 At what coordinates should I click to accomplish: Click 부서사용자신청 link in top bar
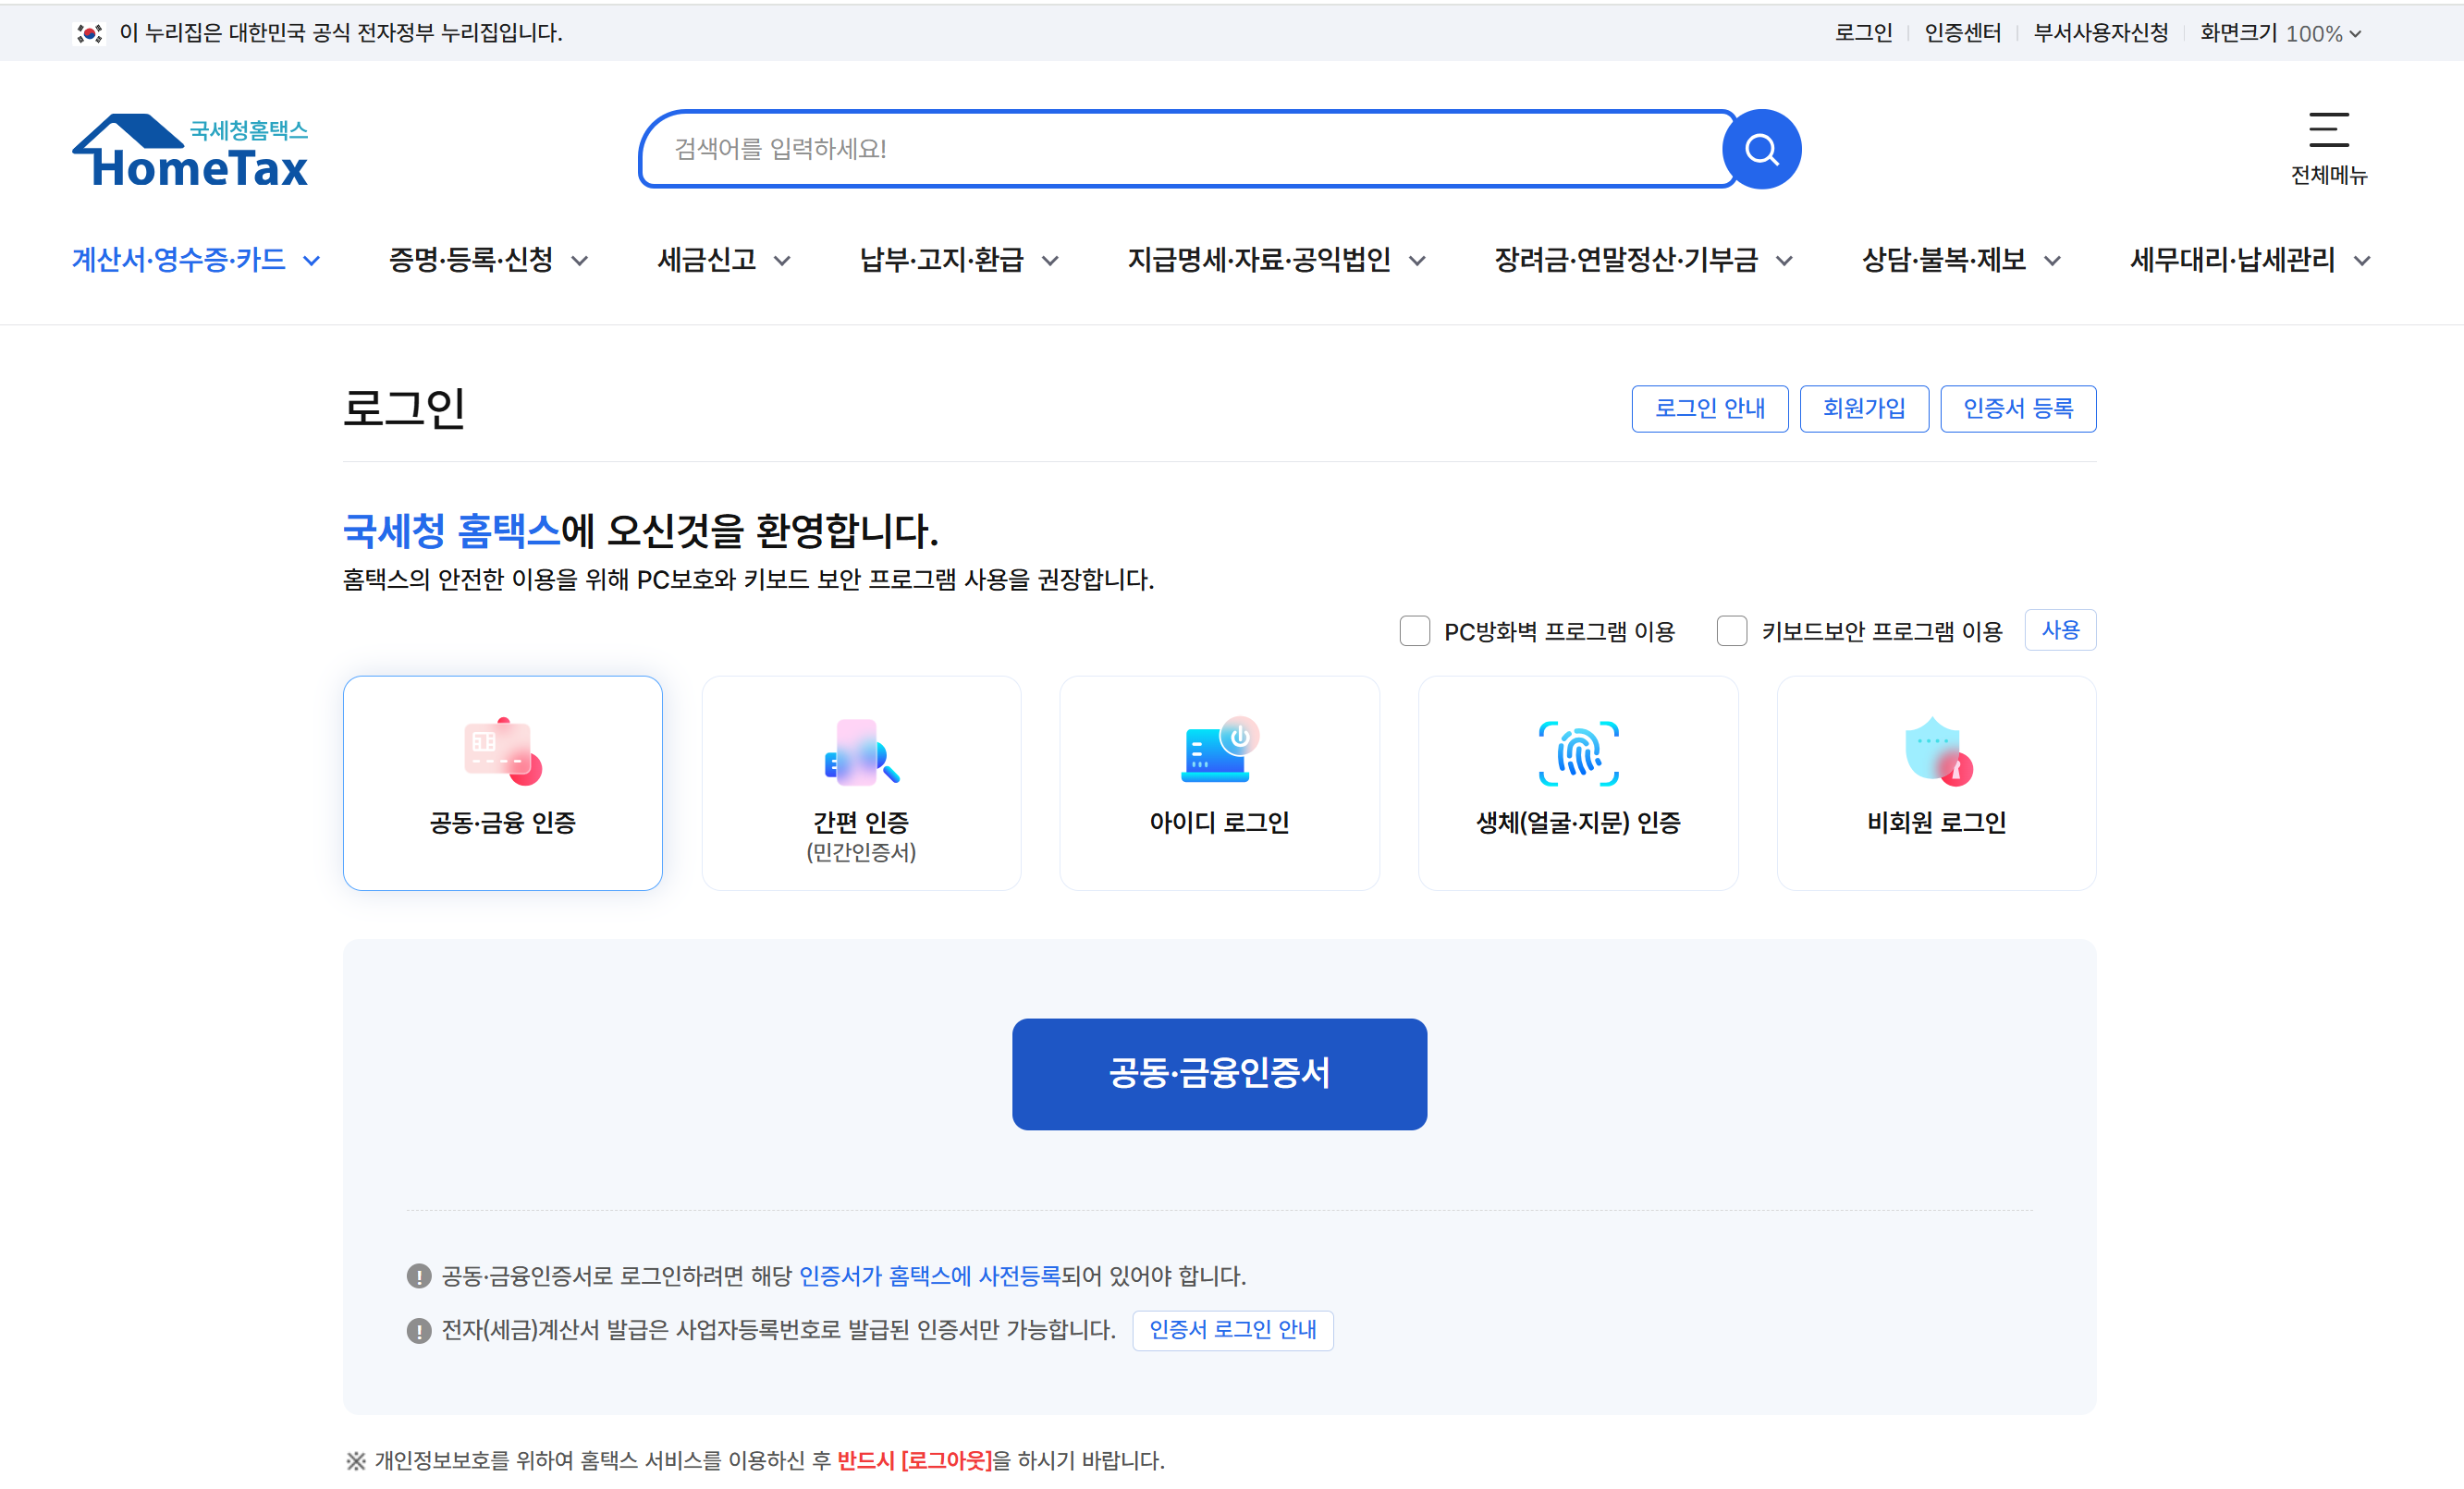pos(2100,33)
